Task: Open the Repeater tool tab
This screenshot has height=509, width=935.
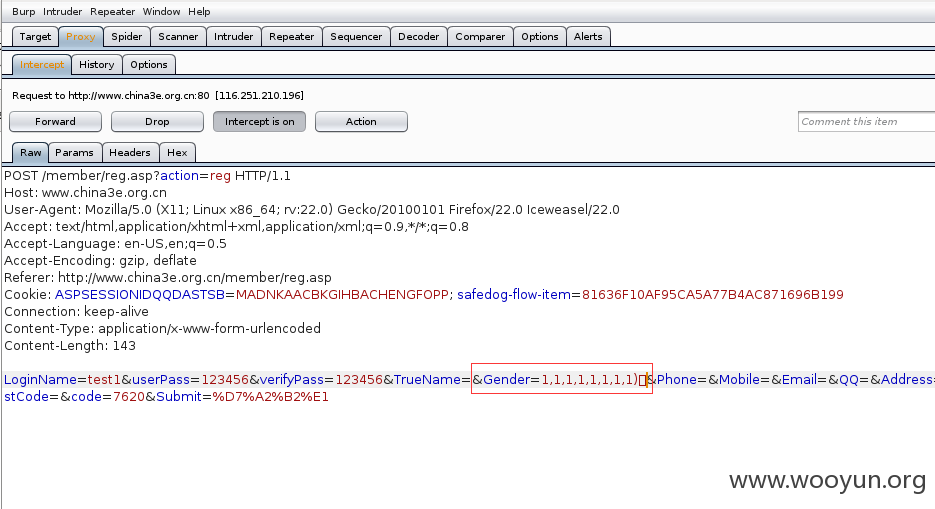Action: pos(292,36)
